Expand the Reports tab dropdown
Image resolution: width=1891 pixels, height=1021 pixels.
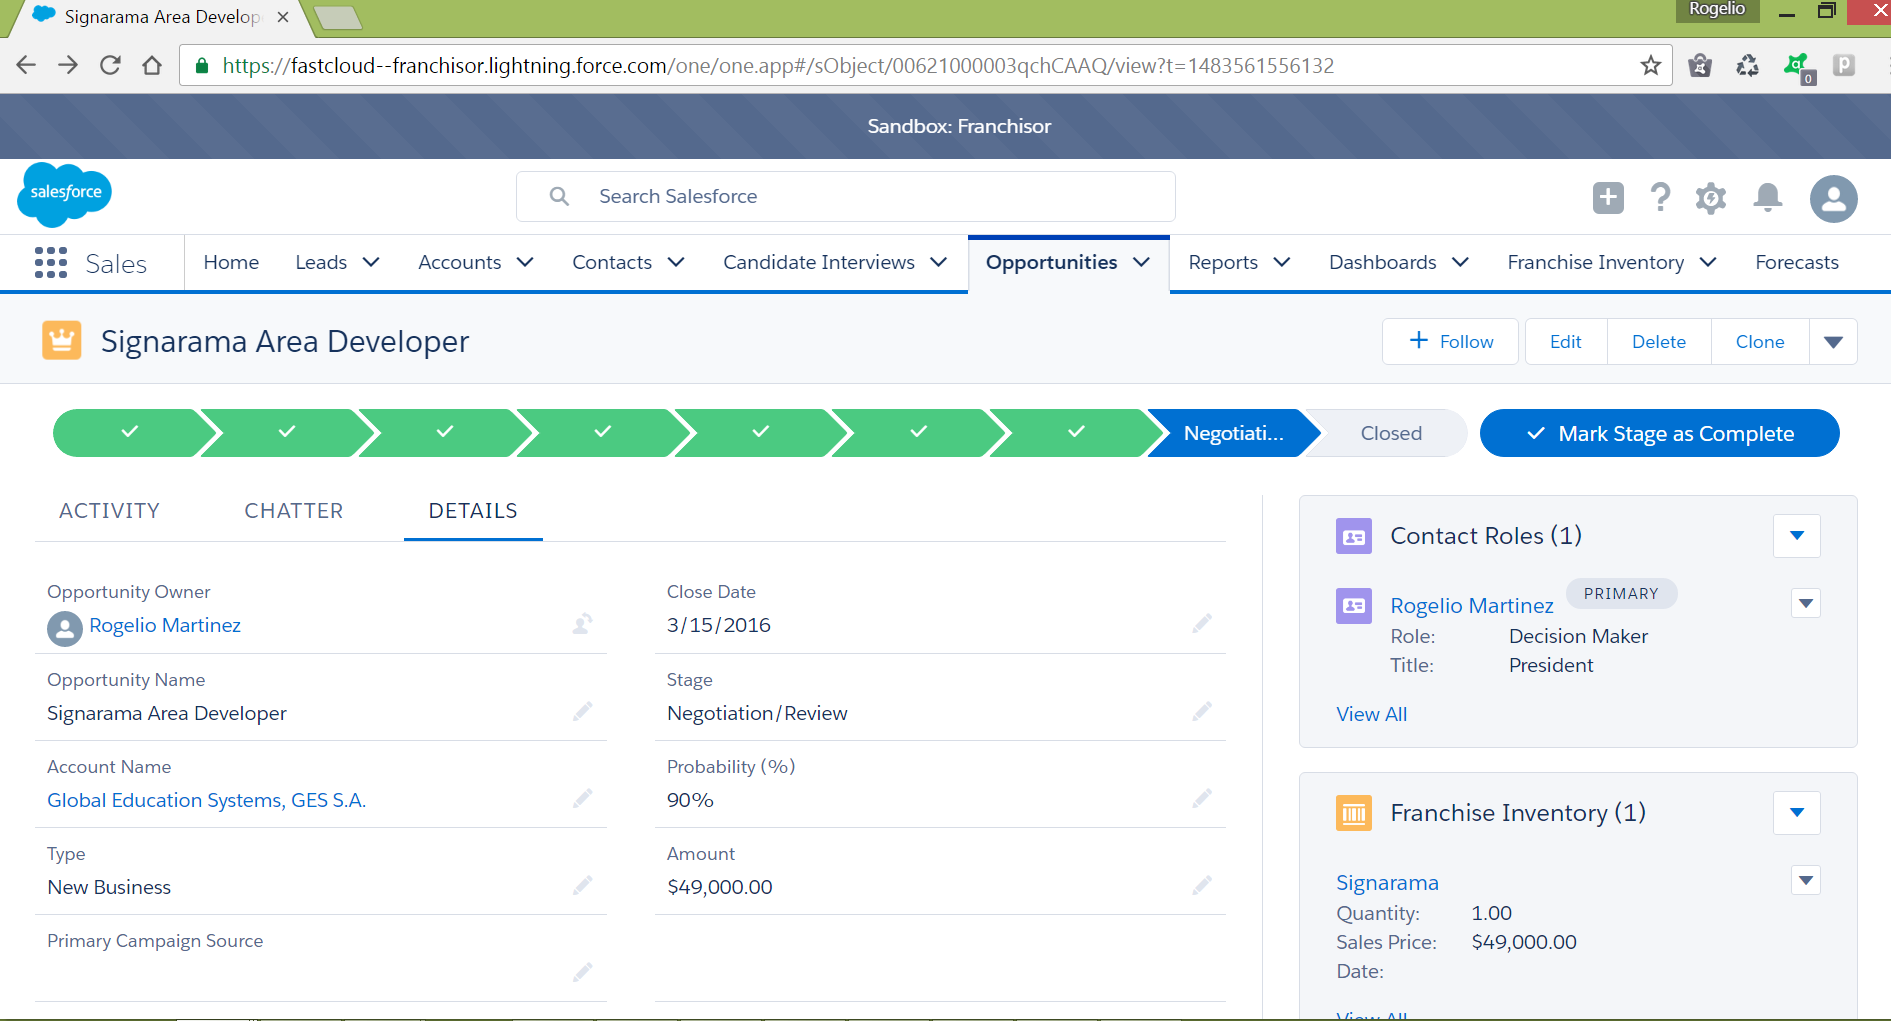(x=1282, y=262)
